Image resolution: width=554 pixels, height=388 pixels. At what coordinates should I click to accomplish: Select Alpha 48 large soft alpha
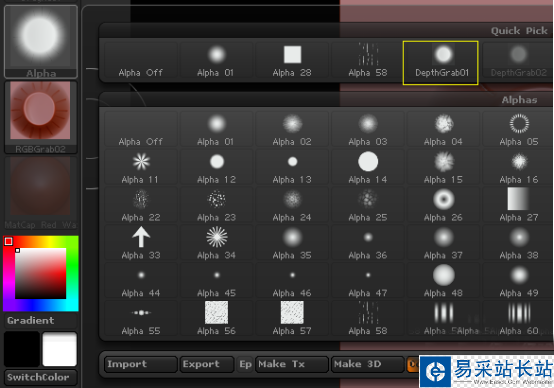pos(443,281)
